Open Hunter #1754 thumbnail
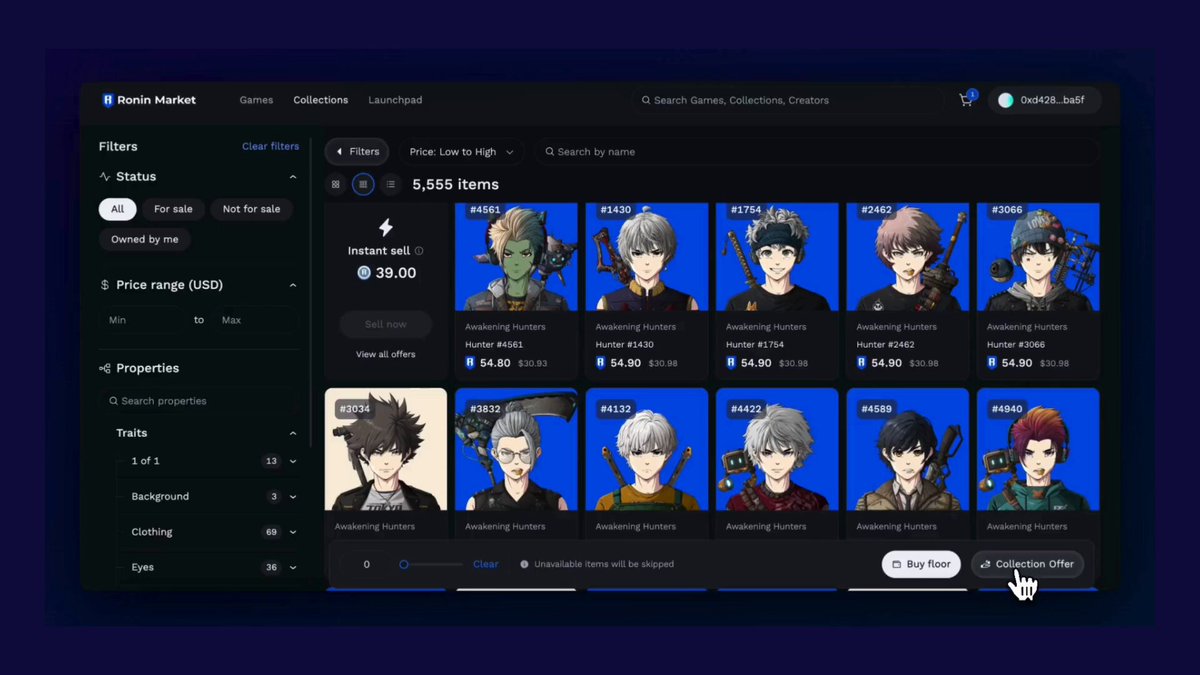 [777, 257]
